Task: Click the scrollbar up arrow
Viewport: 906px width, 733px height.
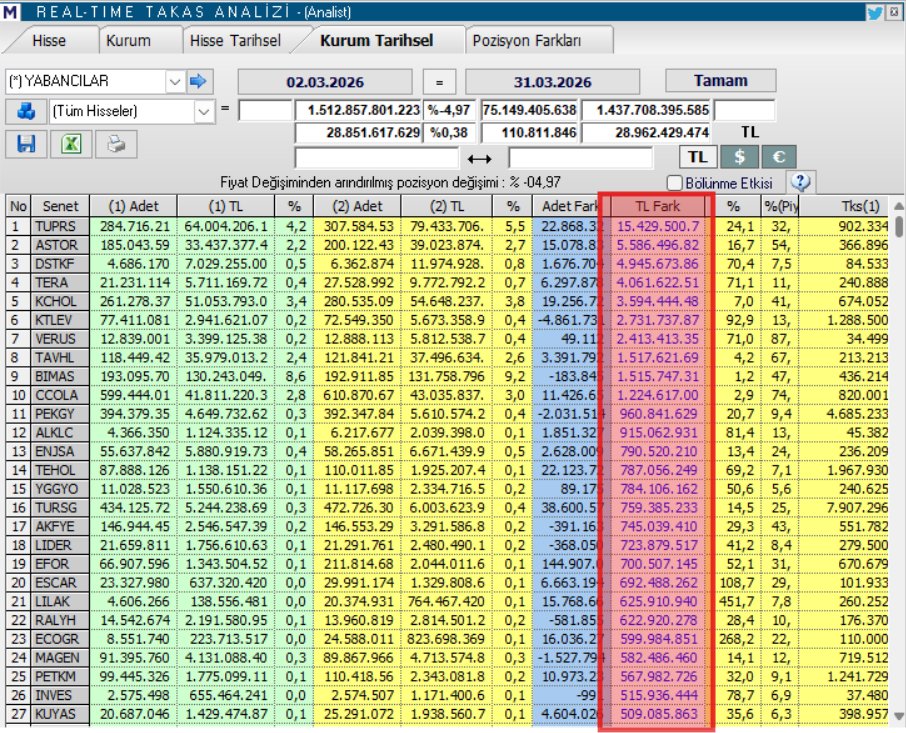Action: (899, 206)
